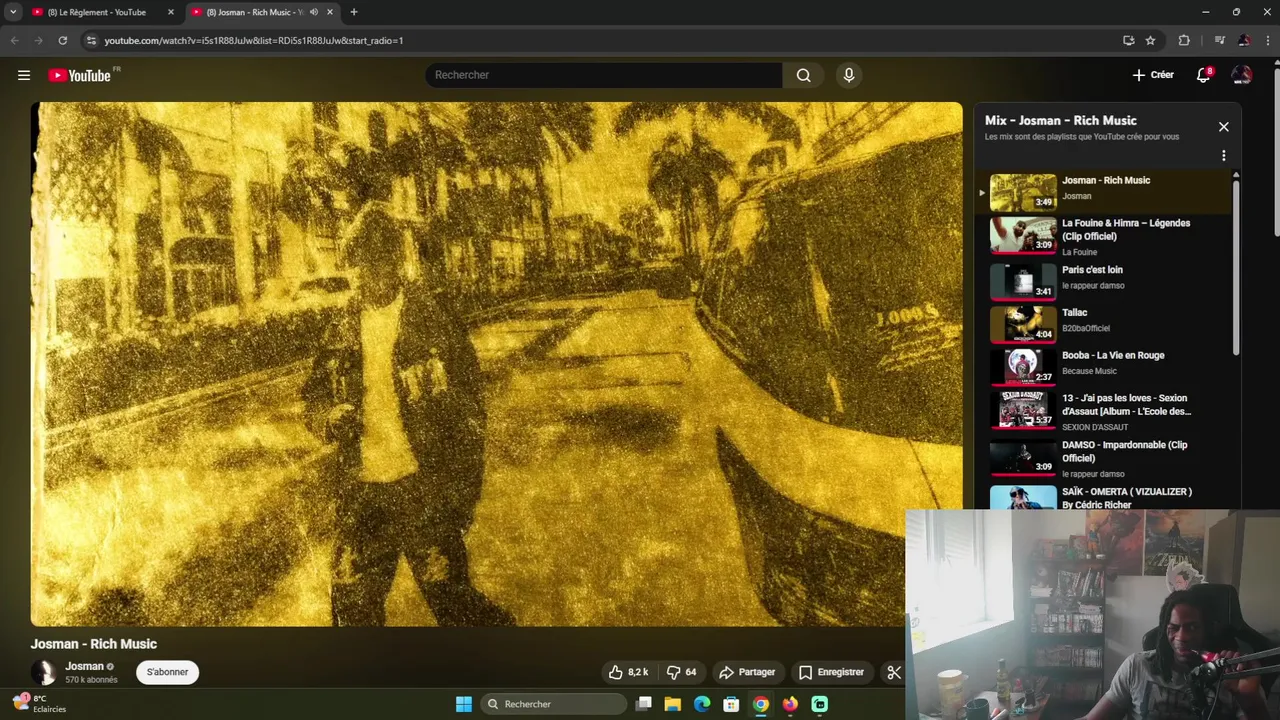Image resolution: width=1280 pixels, height=720 pixels.
Task: Play 13 - J'ai pas les loves
Action: pos(1105,410)
